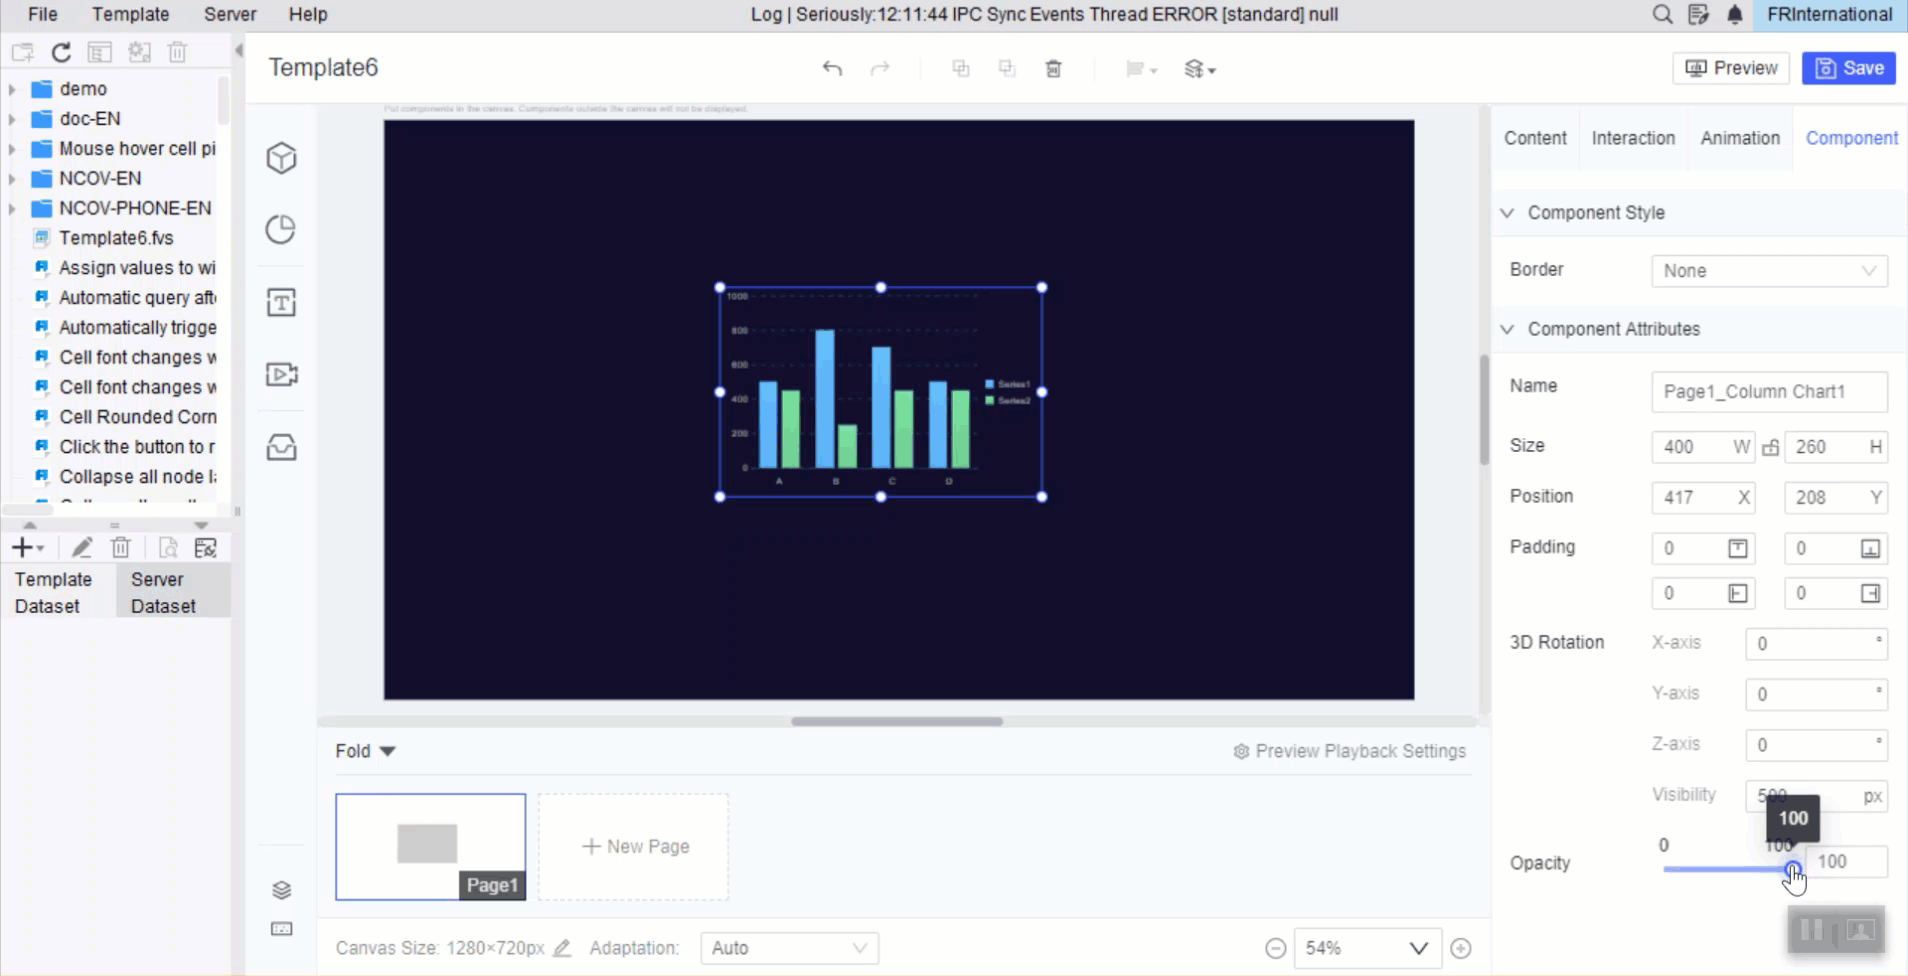Select the inbox tray component icon

[282, 446]
